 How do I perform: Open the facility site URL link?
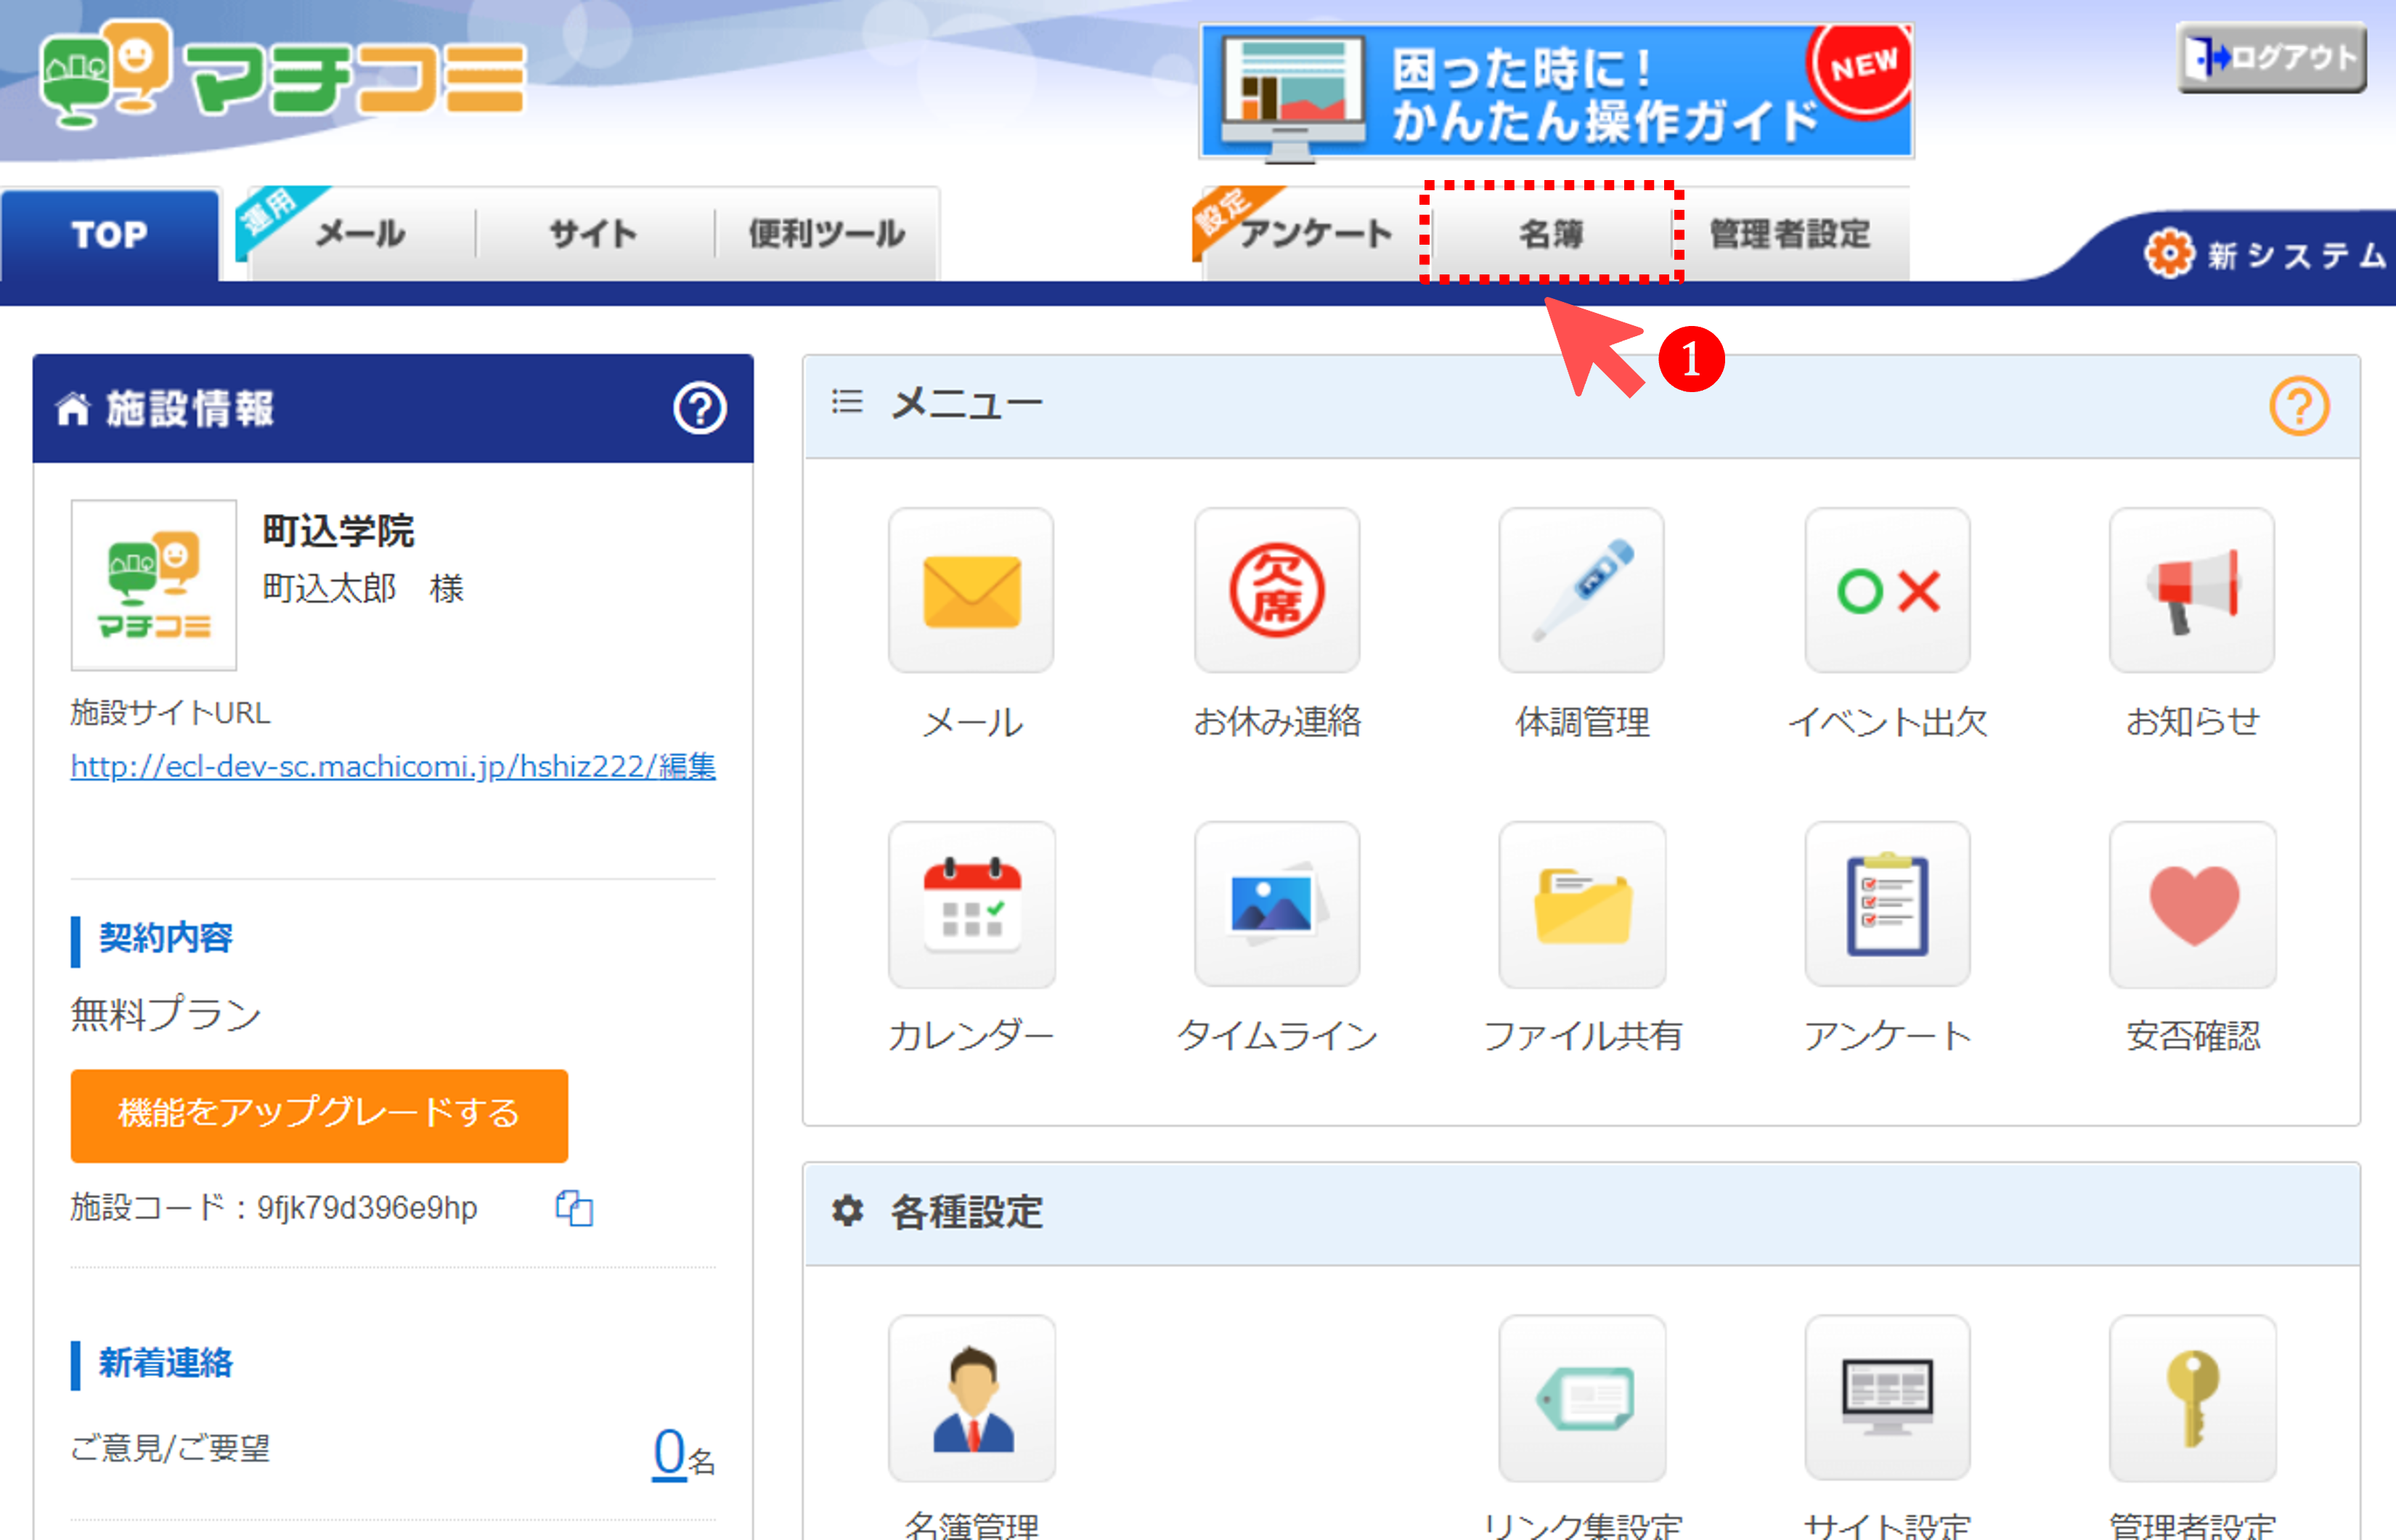click(x=393, y=766)
